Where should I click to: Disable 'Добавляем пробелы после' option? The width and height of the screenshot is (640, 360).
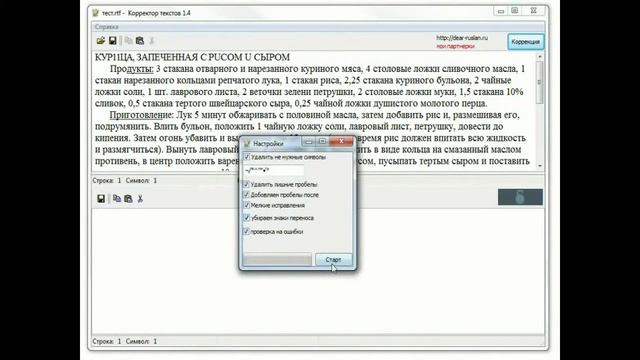click(x=246, y=195)
